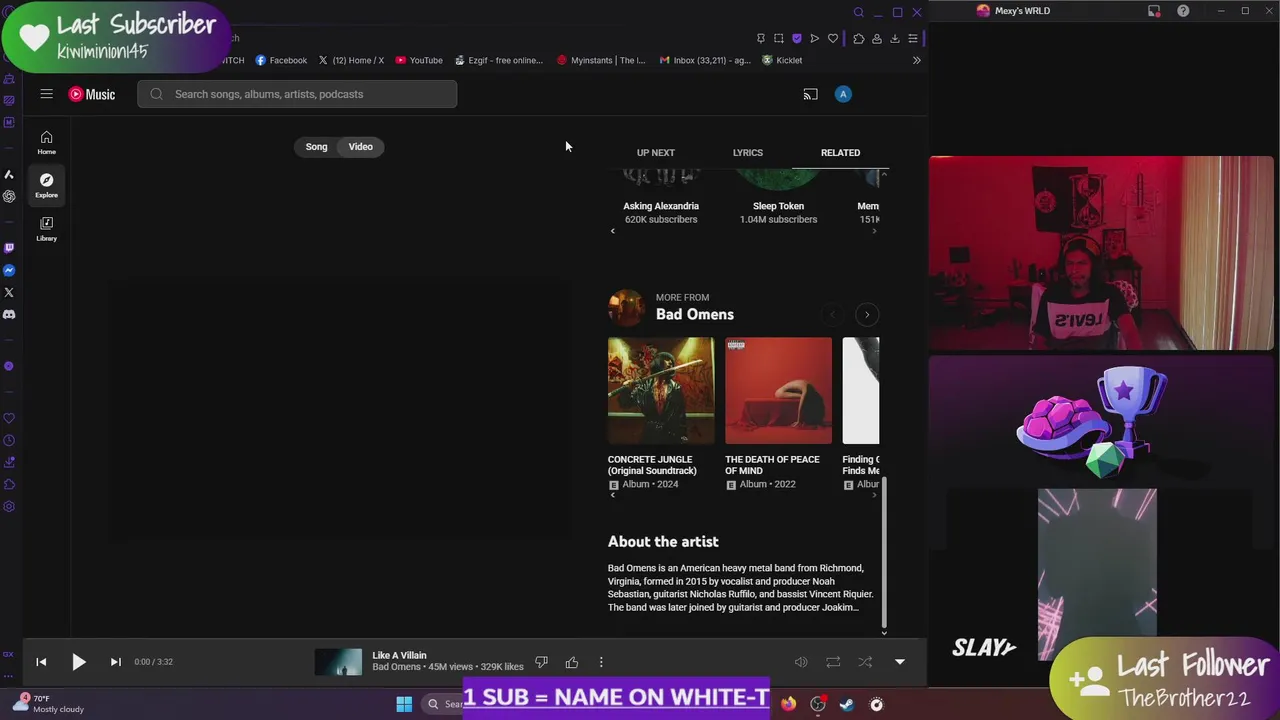The image size is (1280, 720).
Task: Open the YouTube Music guide hamburger menu
Action: 46,94
